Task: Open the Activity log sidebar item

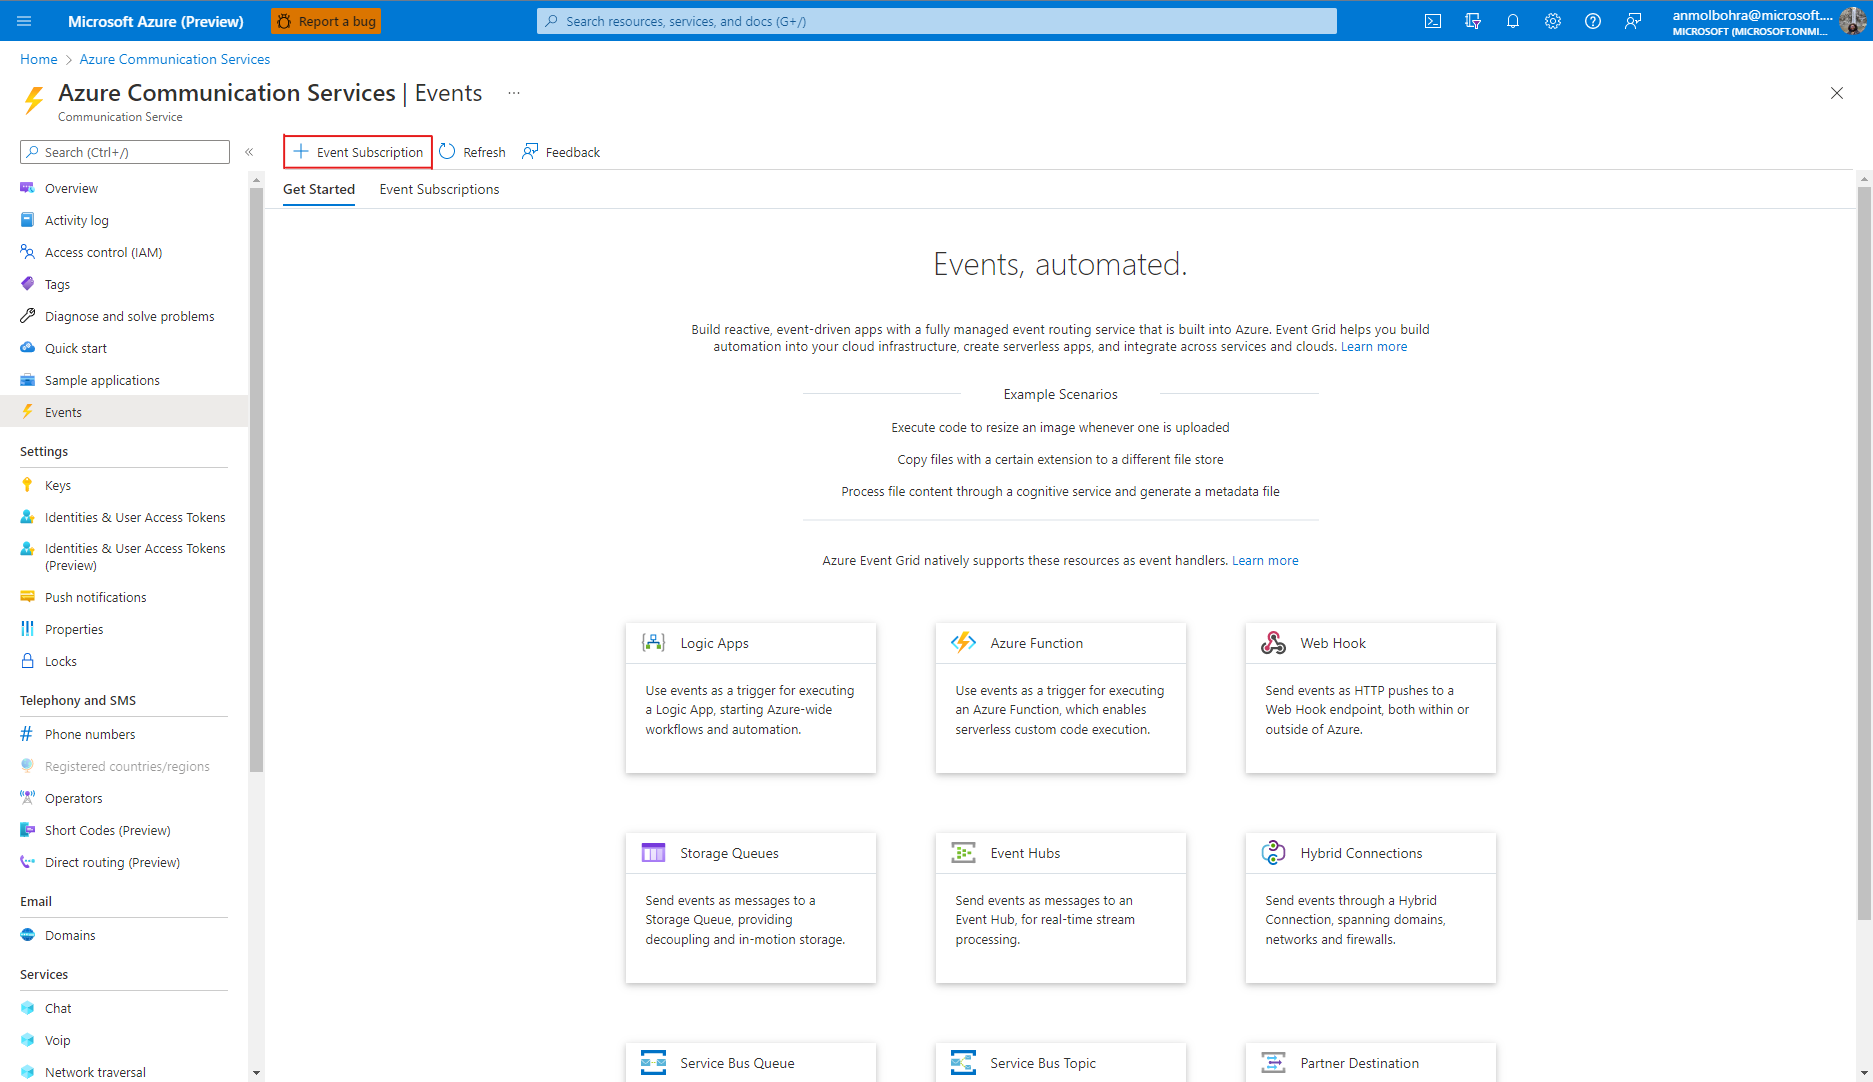Action: tap(77, 220)
